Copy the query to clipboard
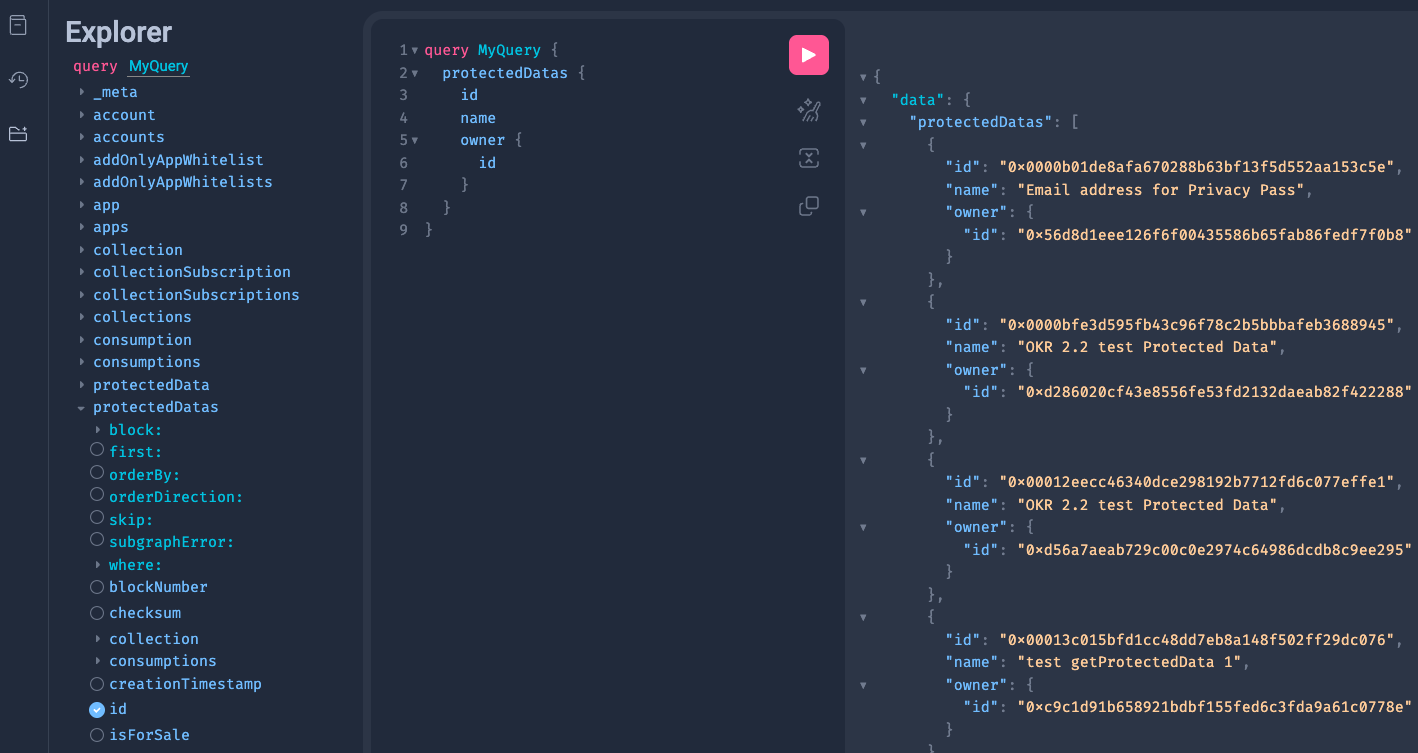The width and height of the screenshot is (1418, 753). pos(809,205)
